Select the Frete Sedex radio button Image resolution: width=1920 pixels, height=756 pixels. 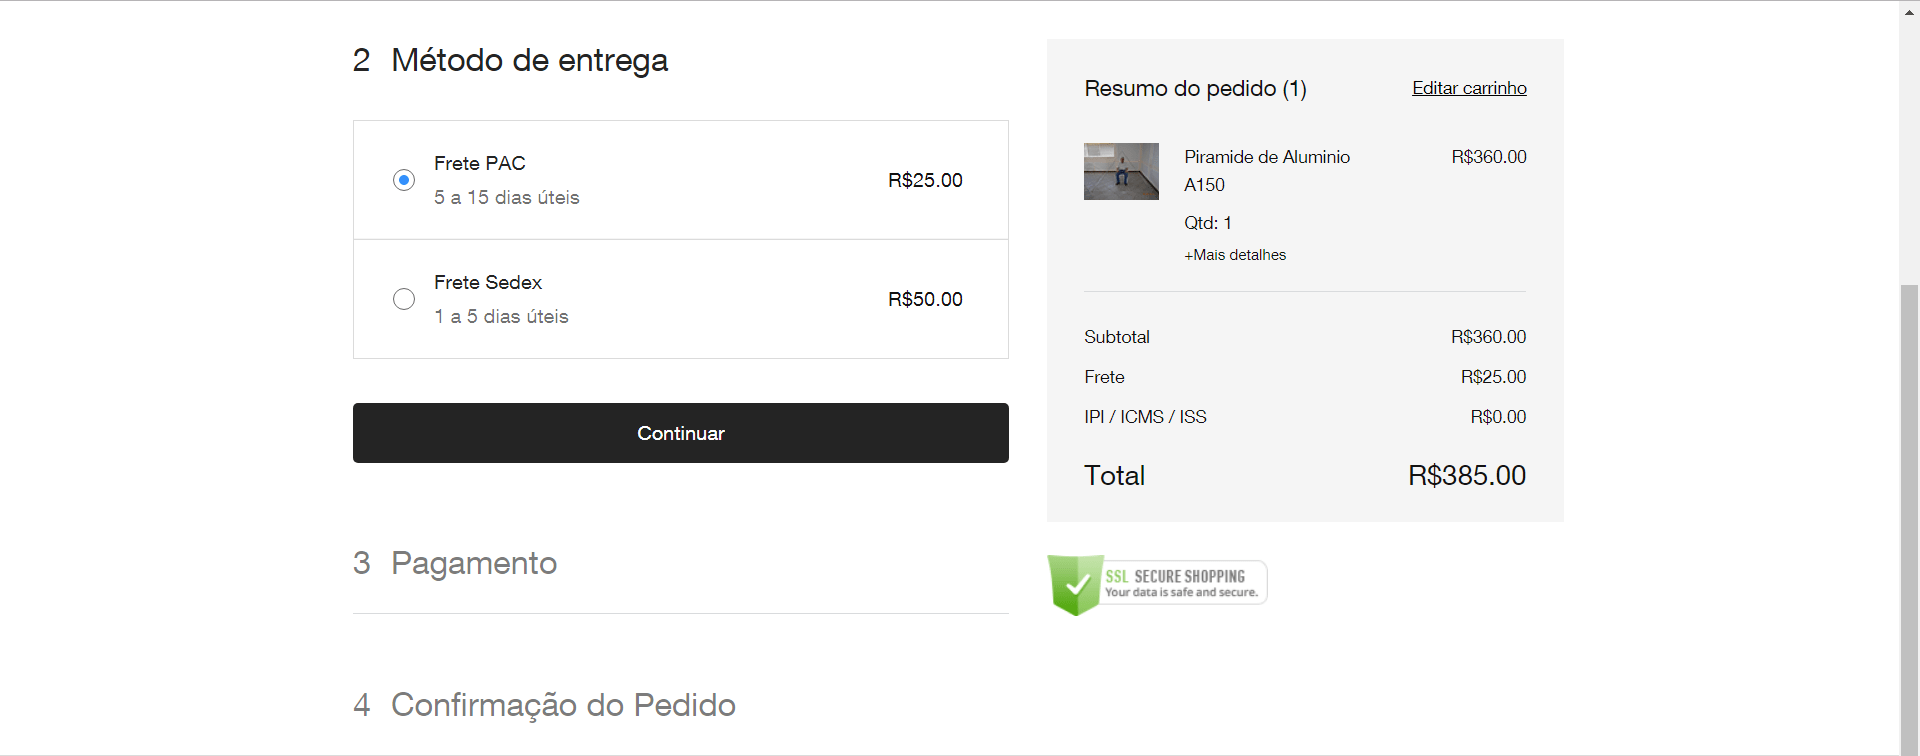404,299
